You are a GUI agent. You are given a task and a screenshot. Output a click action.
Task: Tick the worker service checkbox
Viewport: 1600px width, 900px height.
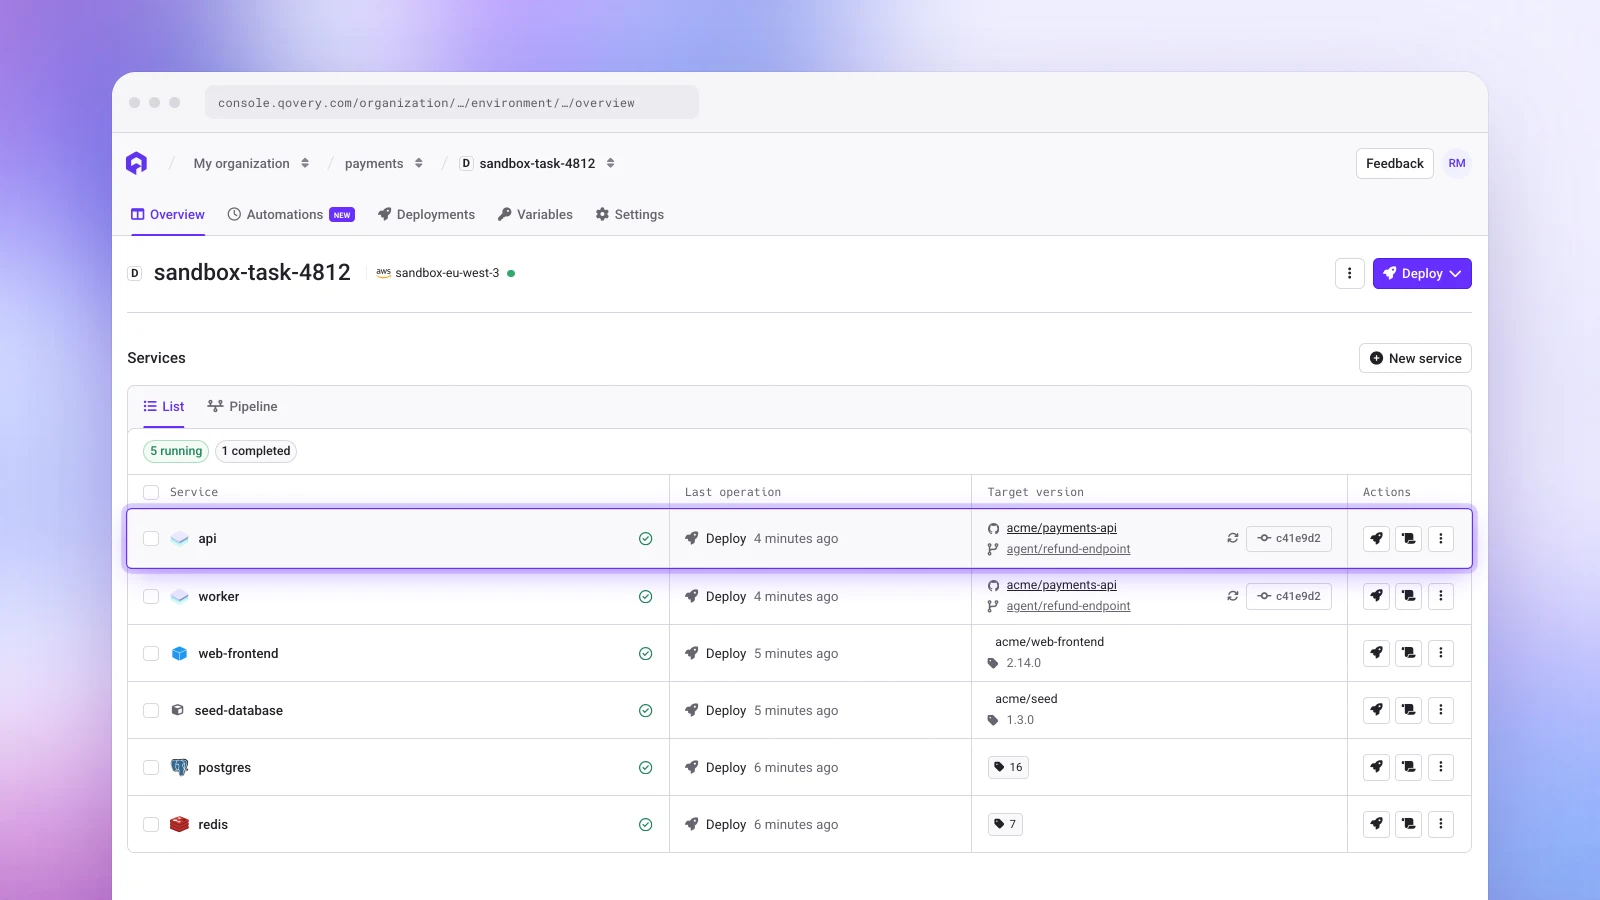(x=151, y=597)
